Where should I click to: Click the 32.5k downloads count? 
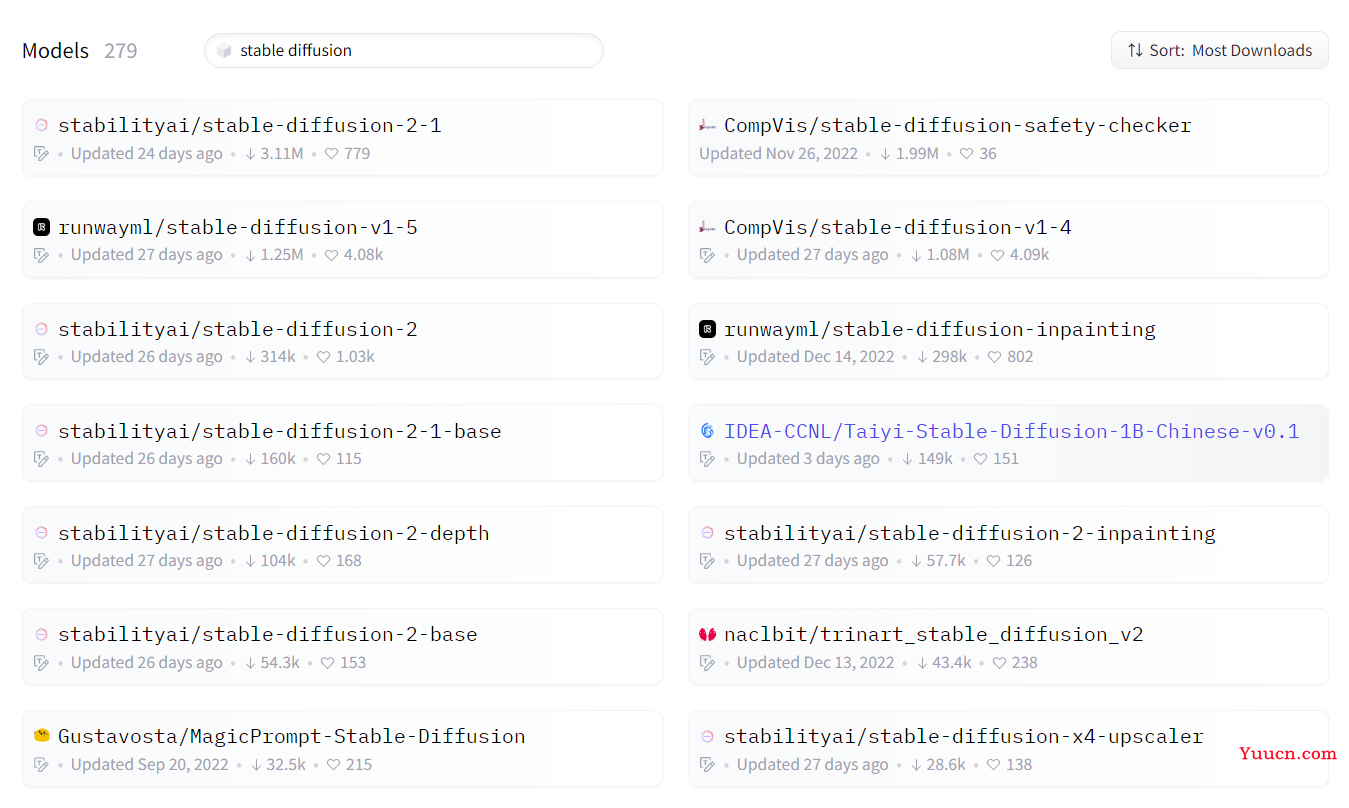tap(285, 765)
